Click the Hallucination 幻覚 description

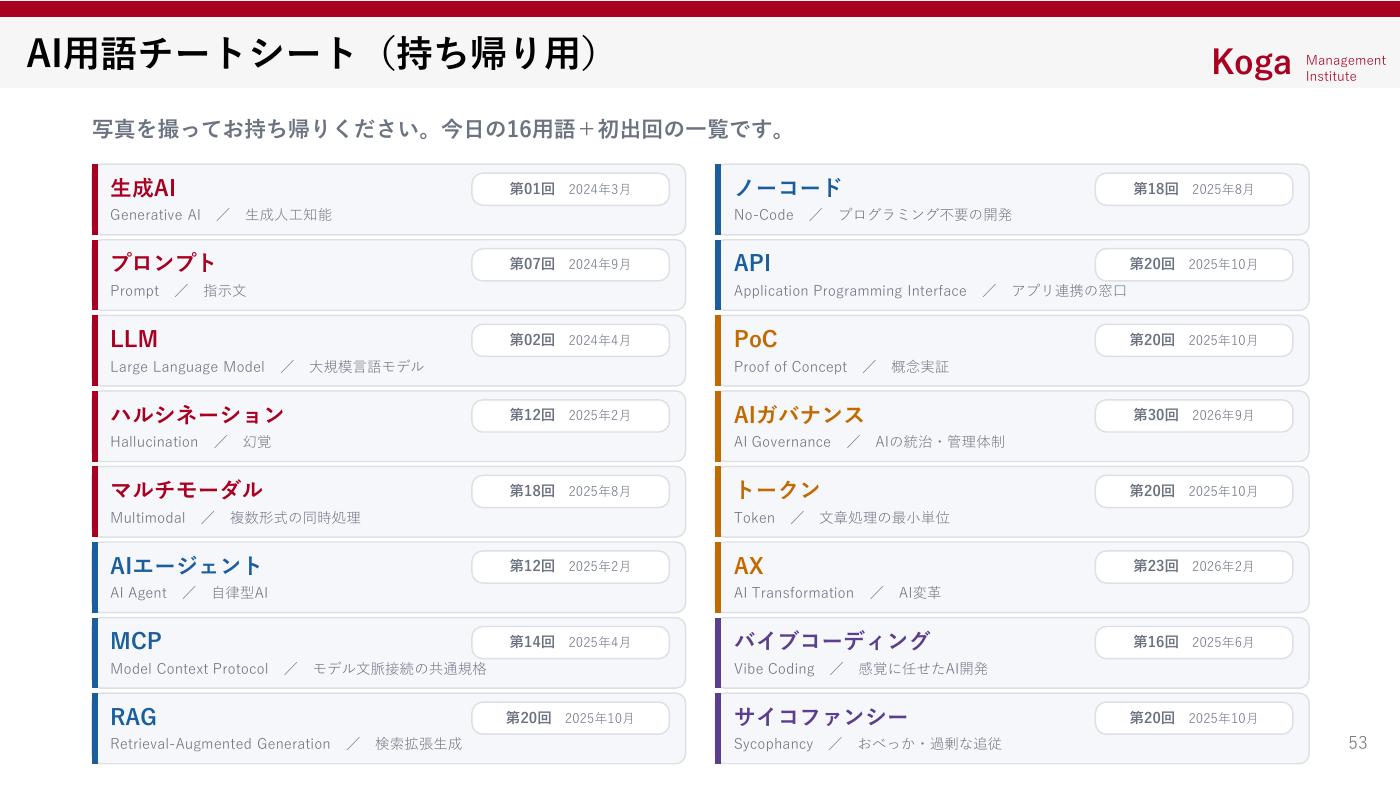190,442
